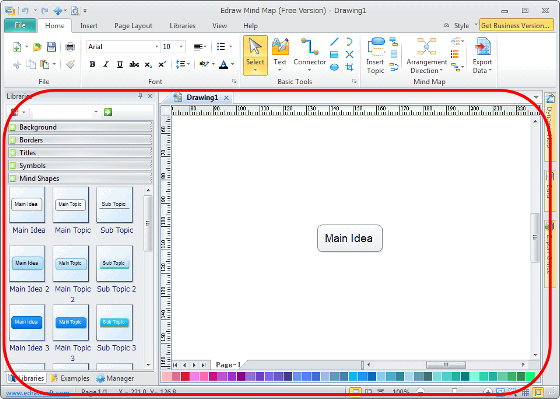Toggle subscript formatting
Screen dimensions: 560x399
point(148,65)
